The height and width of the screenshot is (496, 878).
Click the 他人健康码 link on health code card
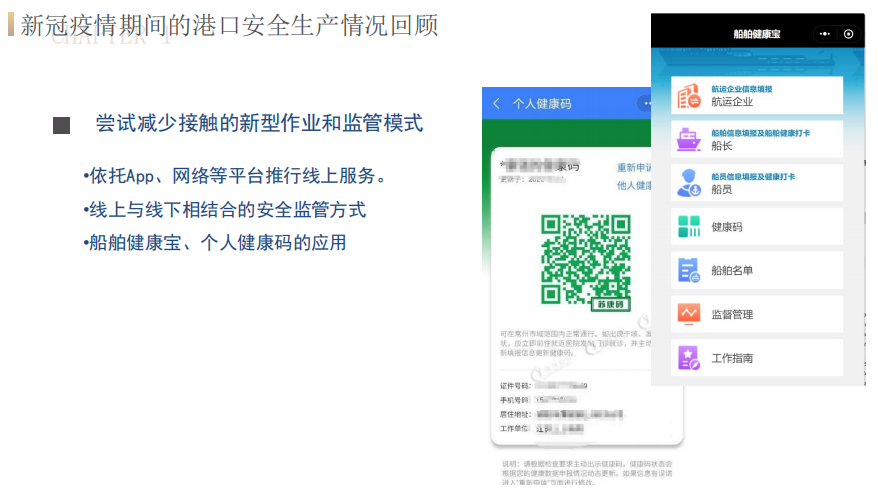pyautogui.click(x=634, y=185)
